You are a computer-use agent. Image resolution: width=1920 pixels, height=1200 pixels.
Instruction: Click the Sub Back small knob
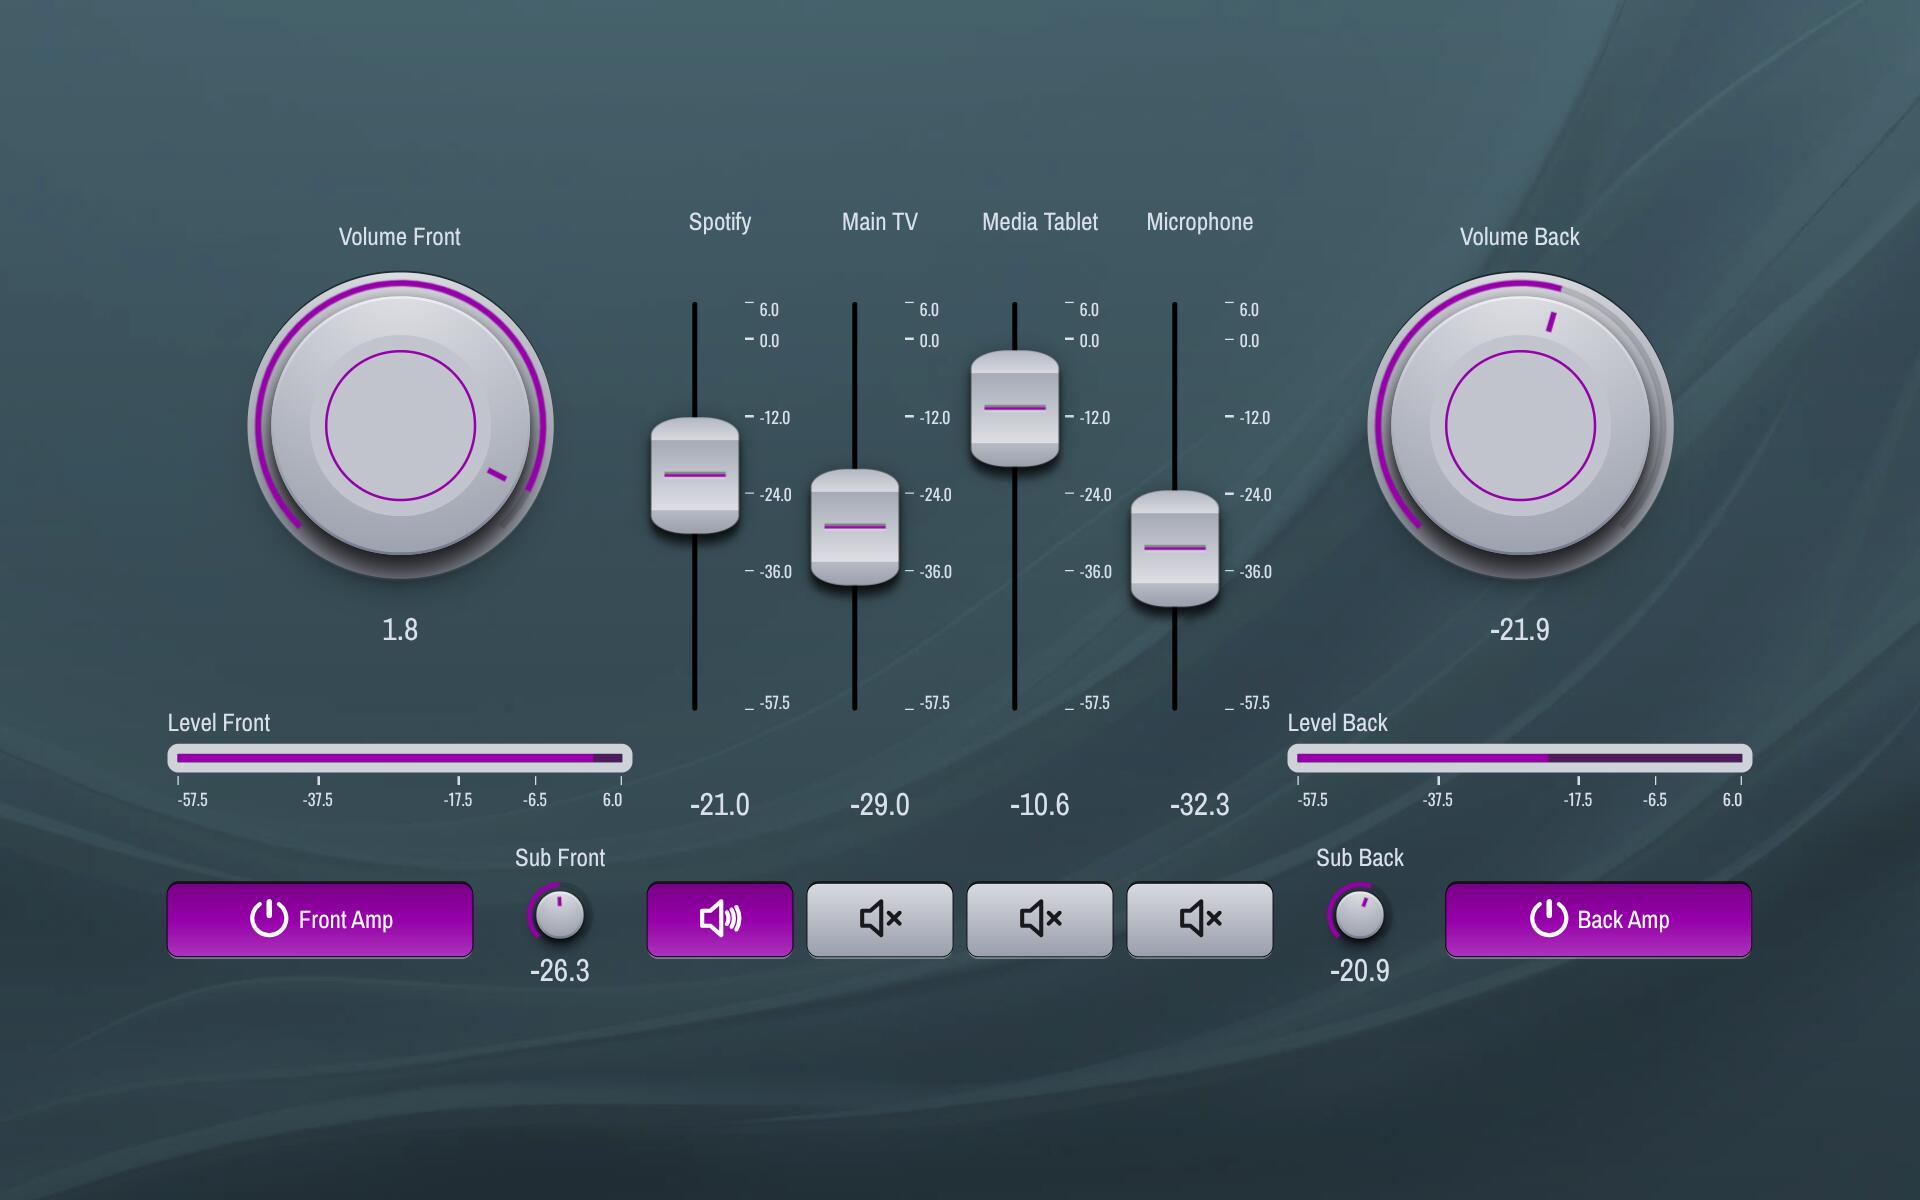1359,915
